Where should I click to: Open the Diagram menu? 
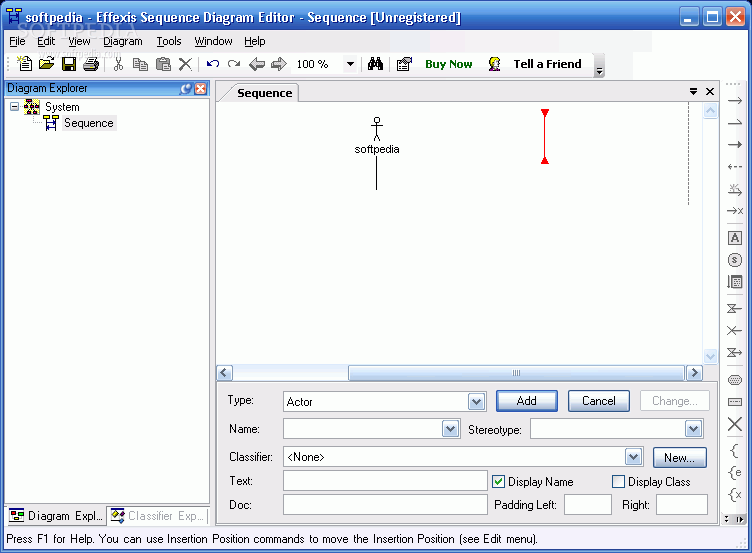[123, 41]
